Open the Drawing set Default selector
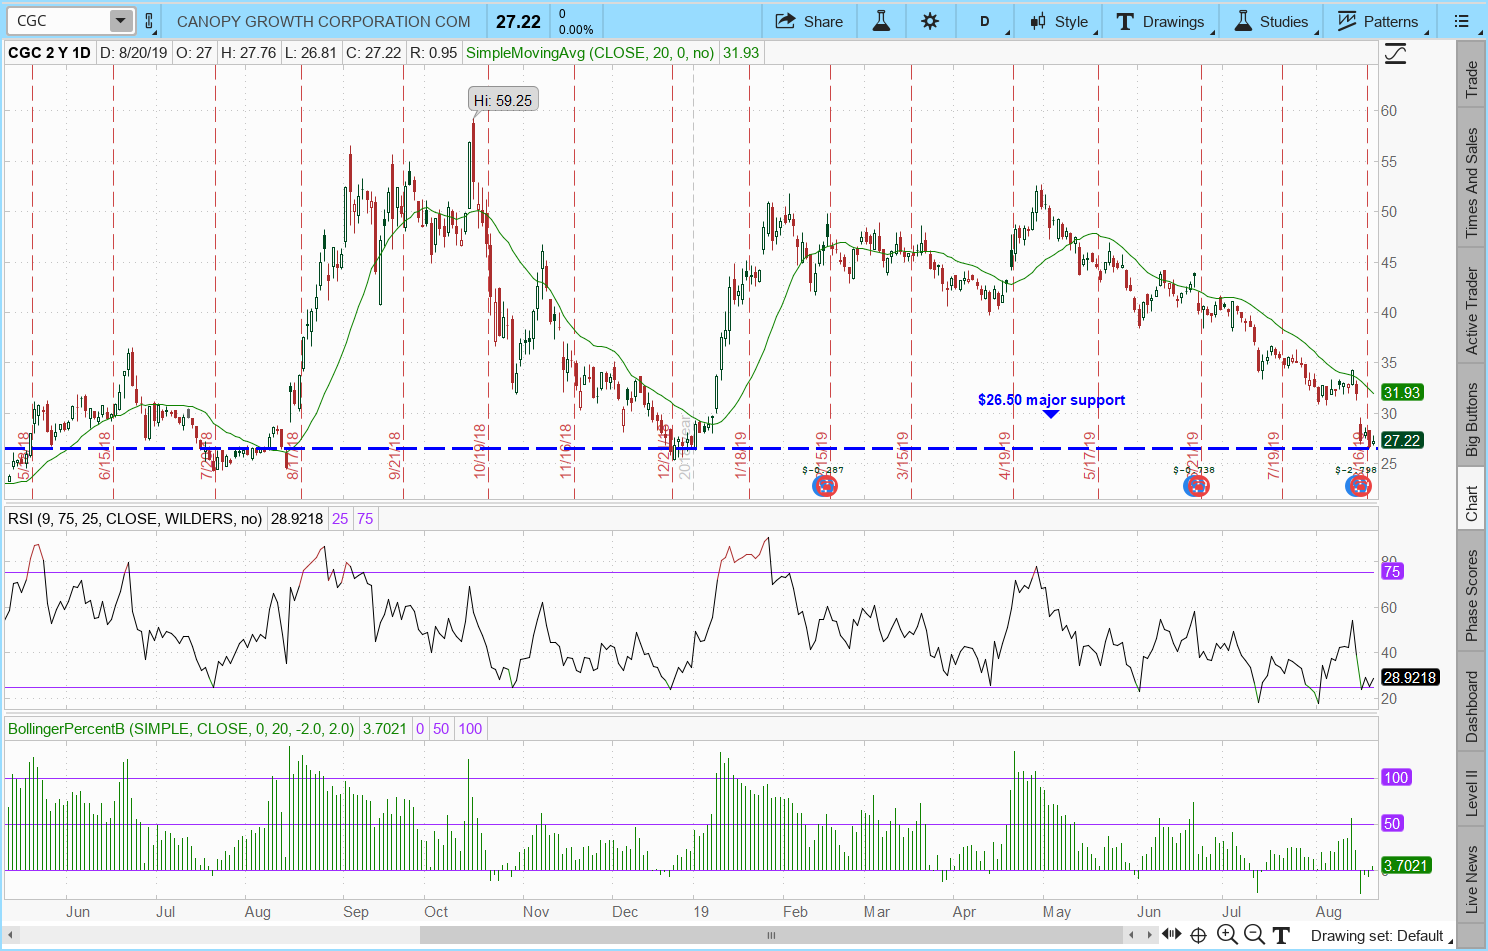Screen dimensions: 1488x951 pyautogui.click(x=1376, y=935)
